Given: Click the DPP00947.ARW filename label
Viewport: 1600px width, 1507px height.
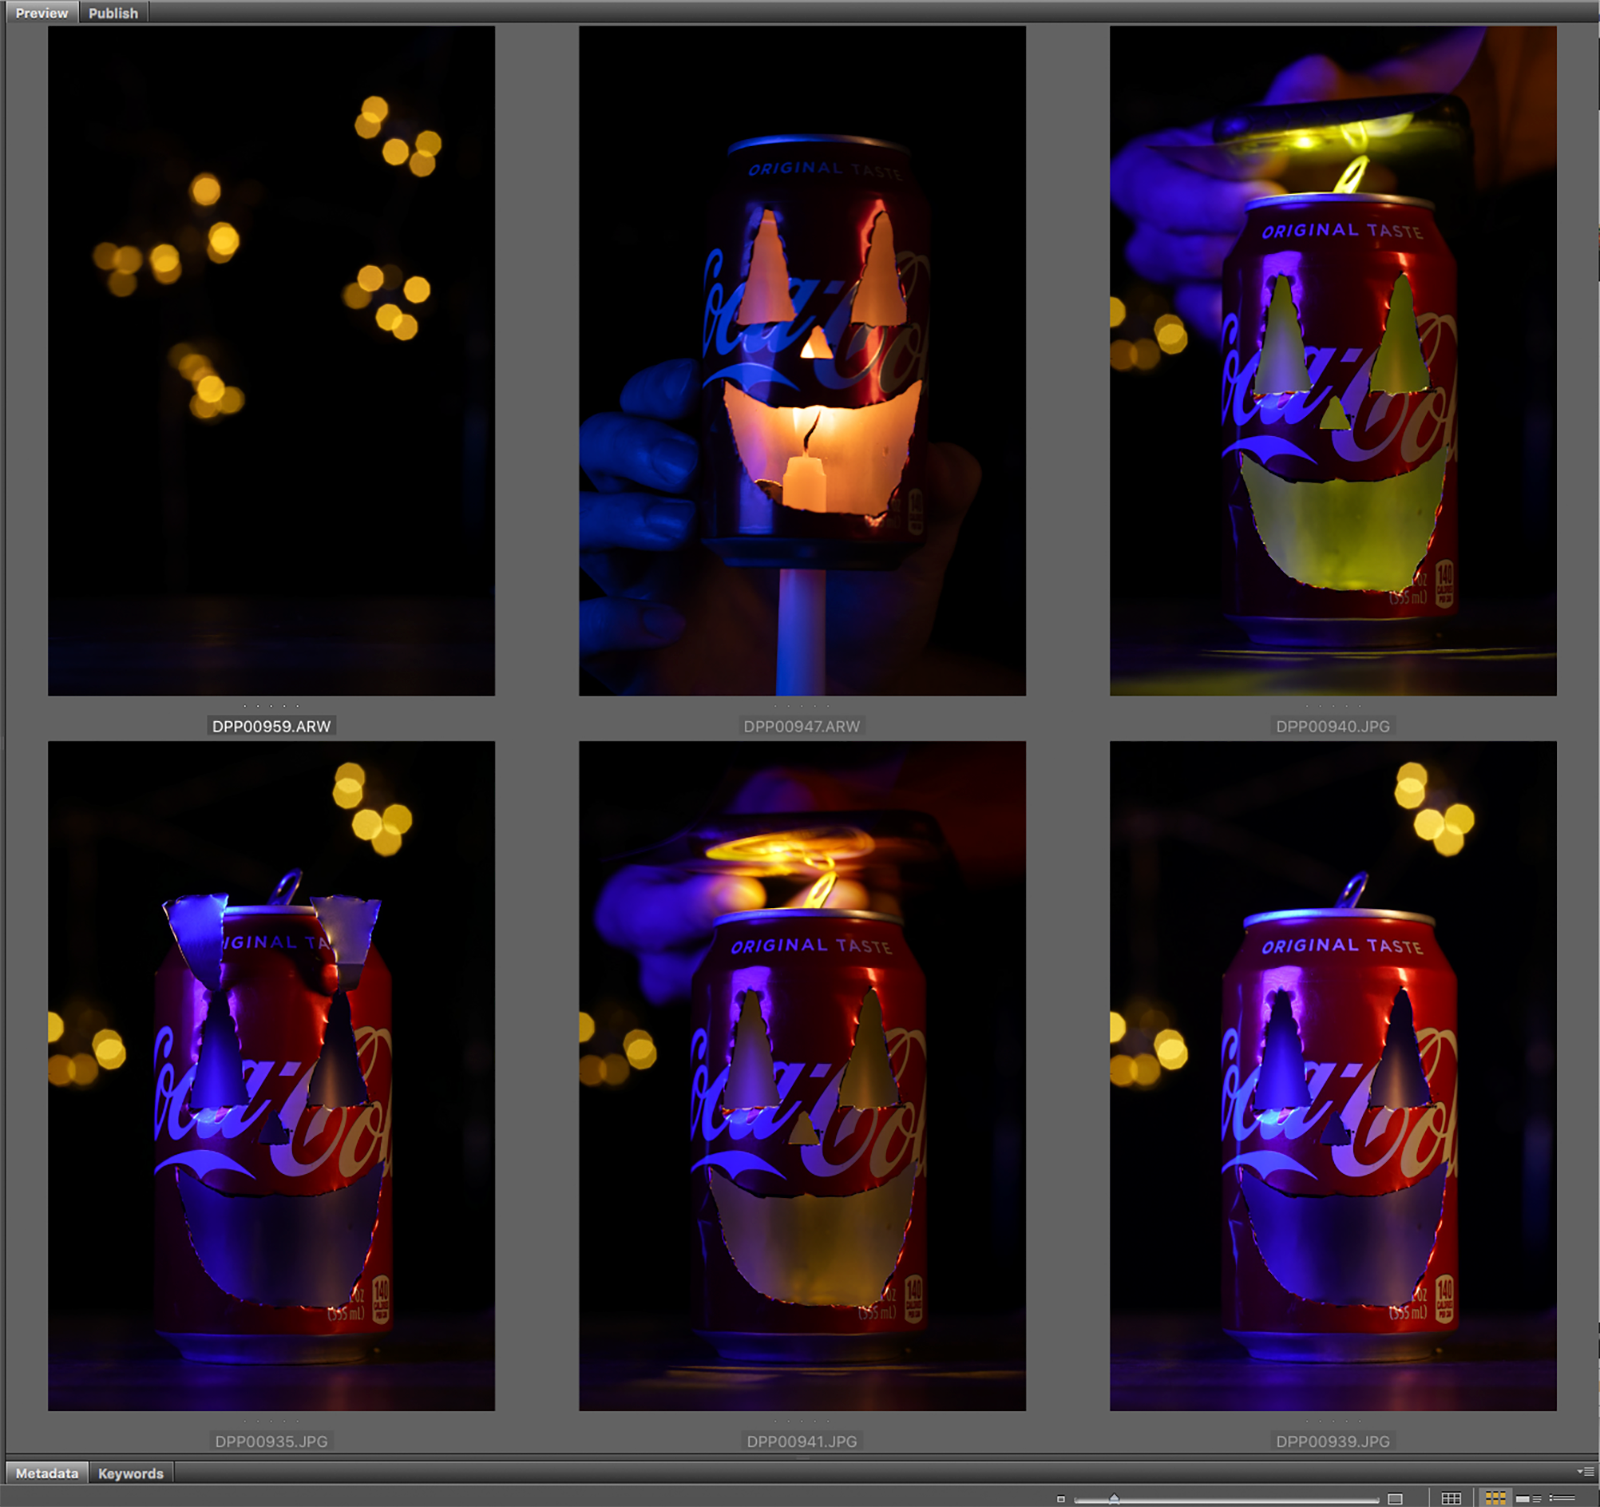Looking at the screenshot, I should (802, 726).
